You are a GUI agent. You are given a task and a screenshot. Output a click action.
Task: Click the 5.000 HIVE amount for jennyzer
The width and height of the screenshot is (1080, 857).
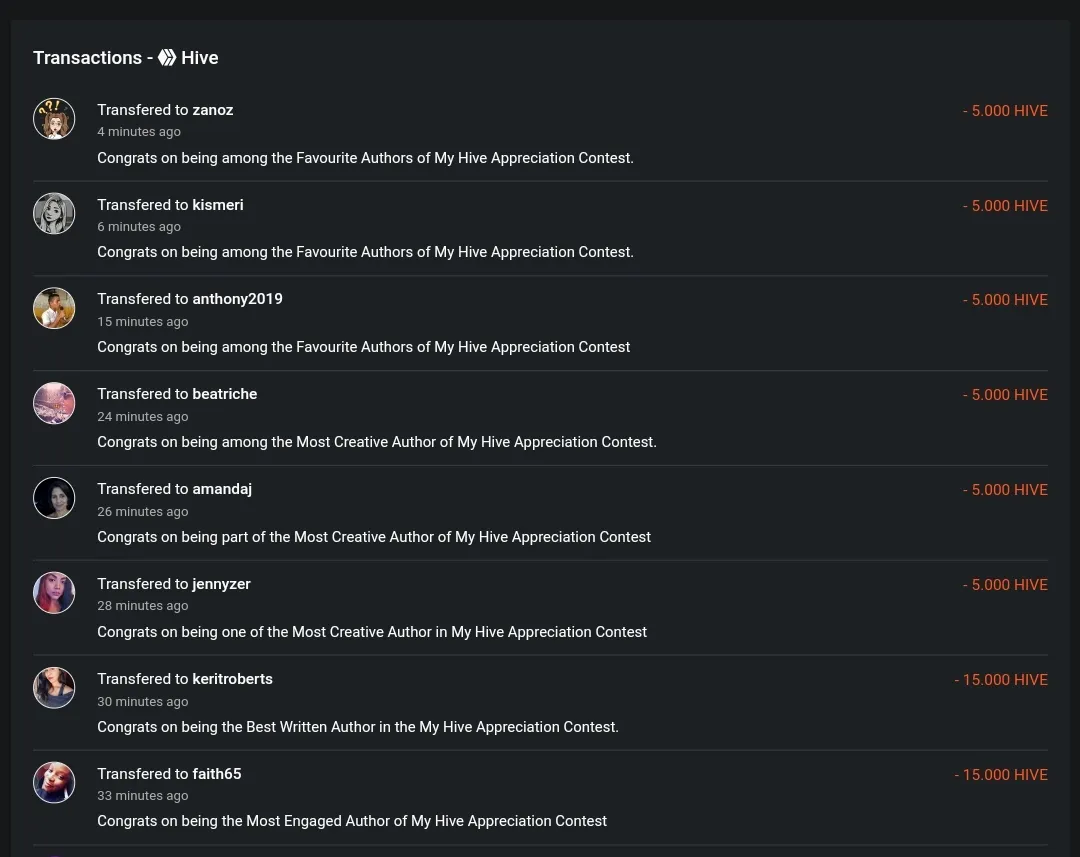[1005, 585]
